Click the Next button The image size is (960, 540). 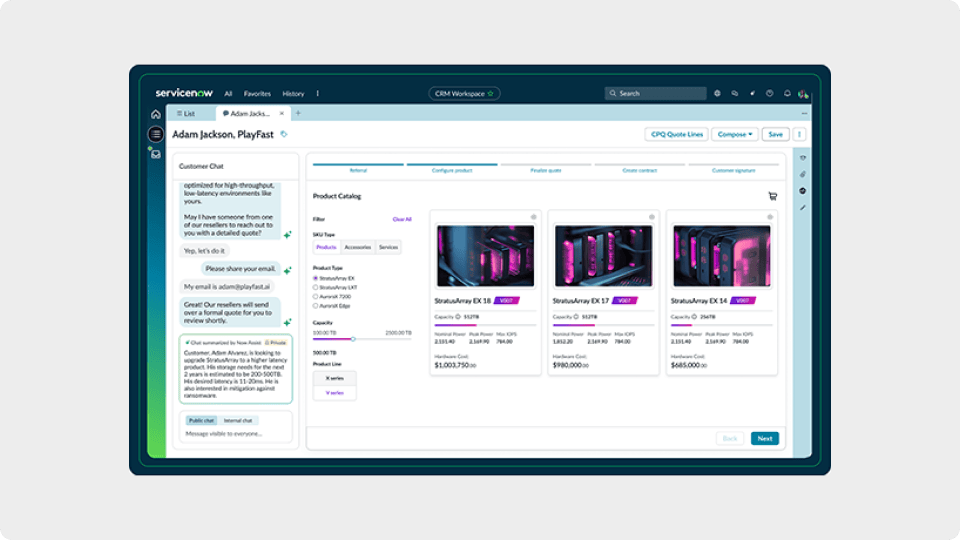pyautogui.click(x=764, y=438)
